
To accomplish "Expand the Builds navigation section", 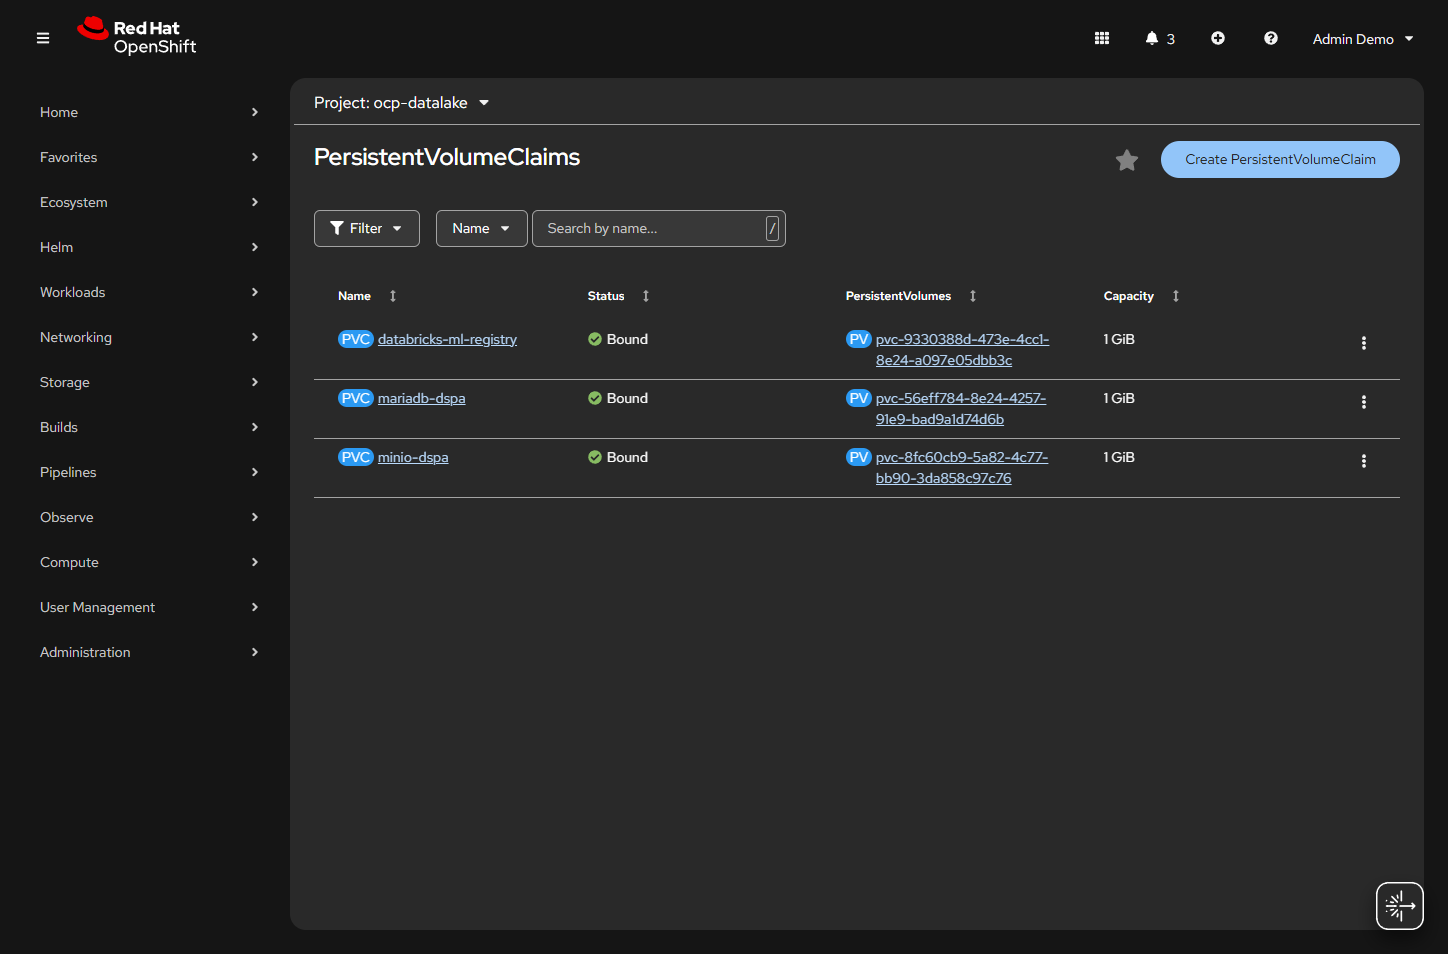I will pyautogui.click(x=149, y=427).
